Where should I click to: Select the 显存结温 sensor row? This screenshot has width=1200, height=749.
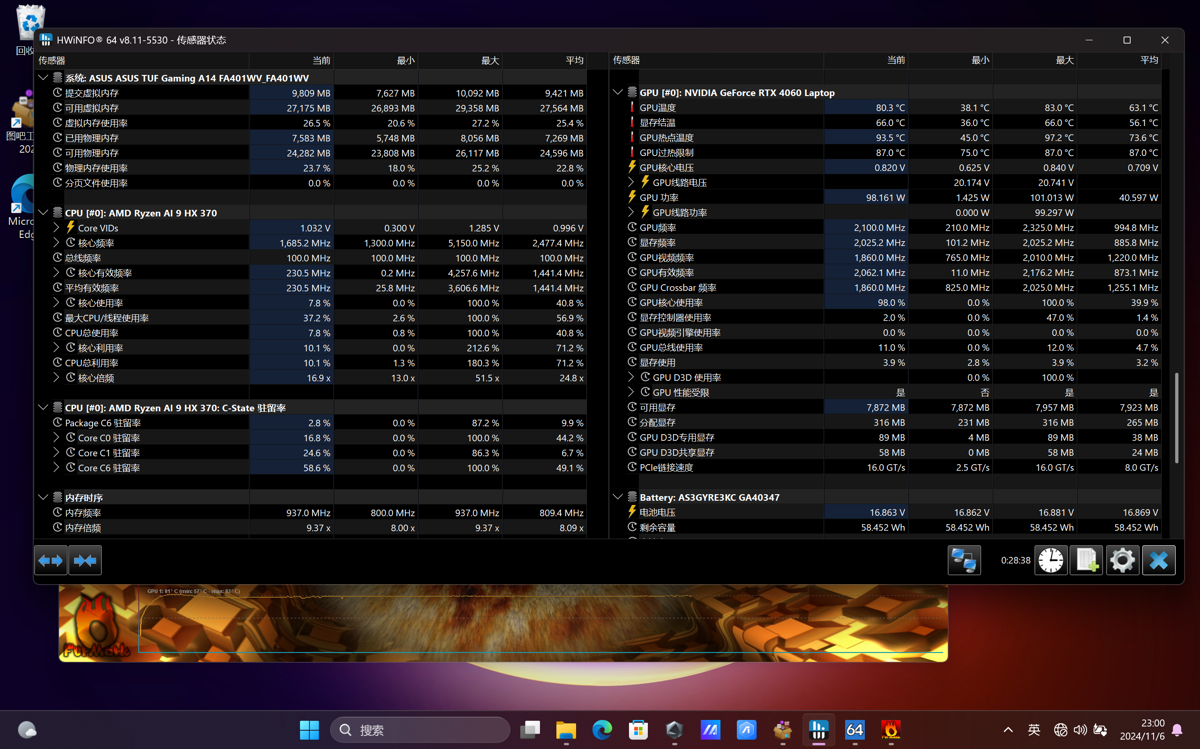coord(886,123)
